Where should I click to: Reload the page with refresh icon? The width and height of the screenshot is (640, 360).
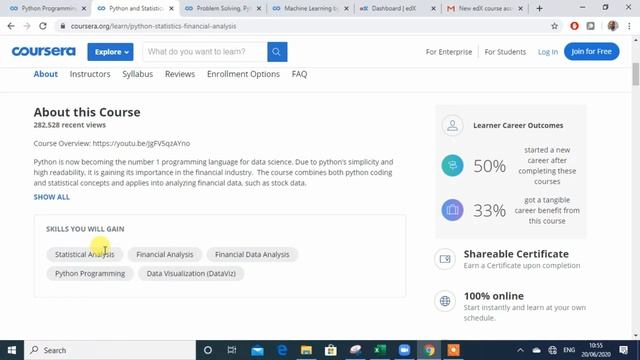(43, 26)
